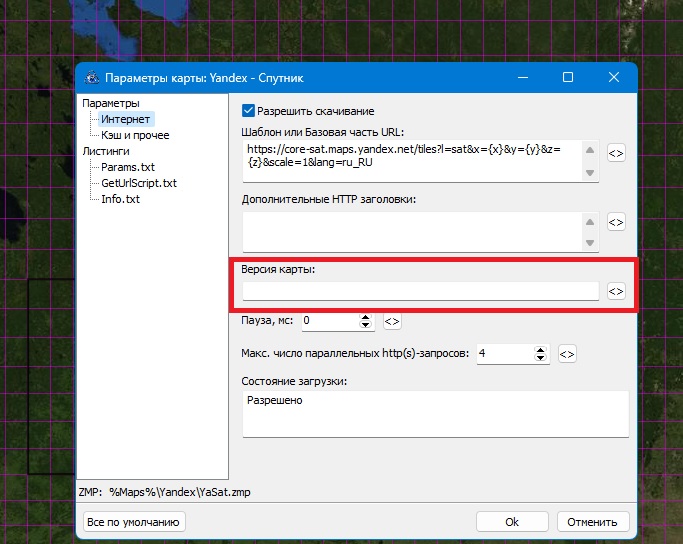This screenshot has width=683, height=544.
Task: Increase the Пауза, мс value with up arrow
Action: point(365,318)
